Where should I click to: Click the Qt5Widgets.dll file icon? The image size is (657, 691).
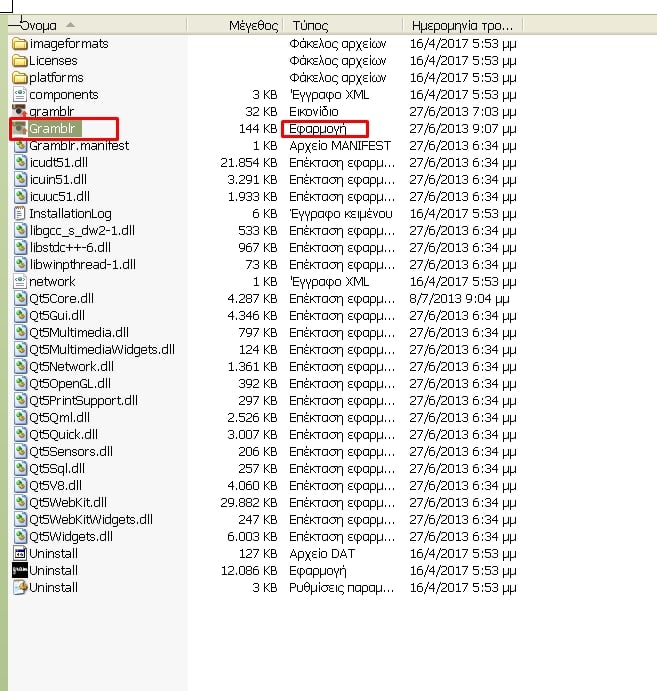[x=20, y=537]
